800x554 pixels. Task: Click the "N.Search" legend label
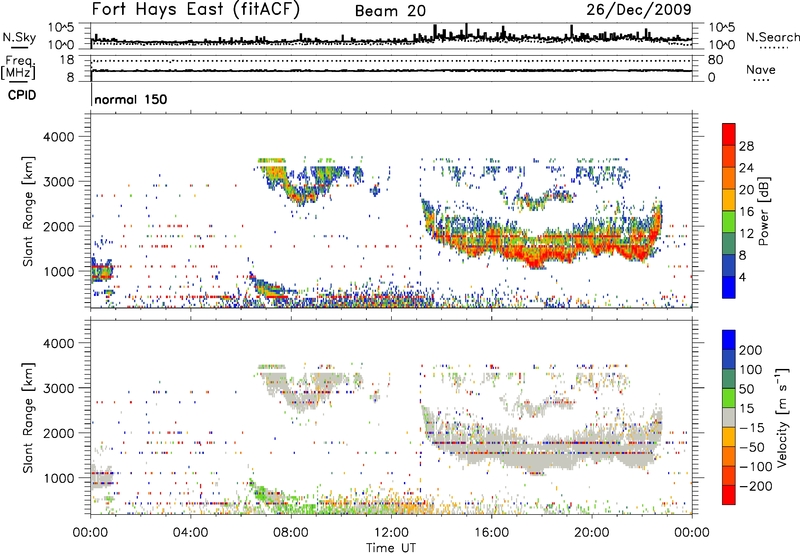772,37
